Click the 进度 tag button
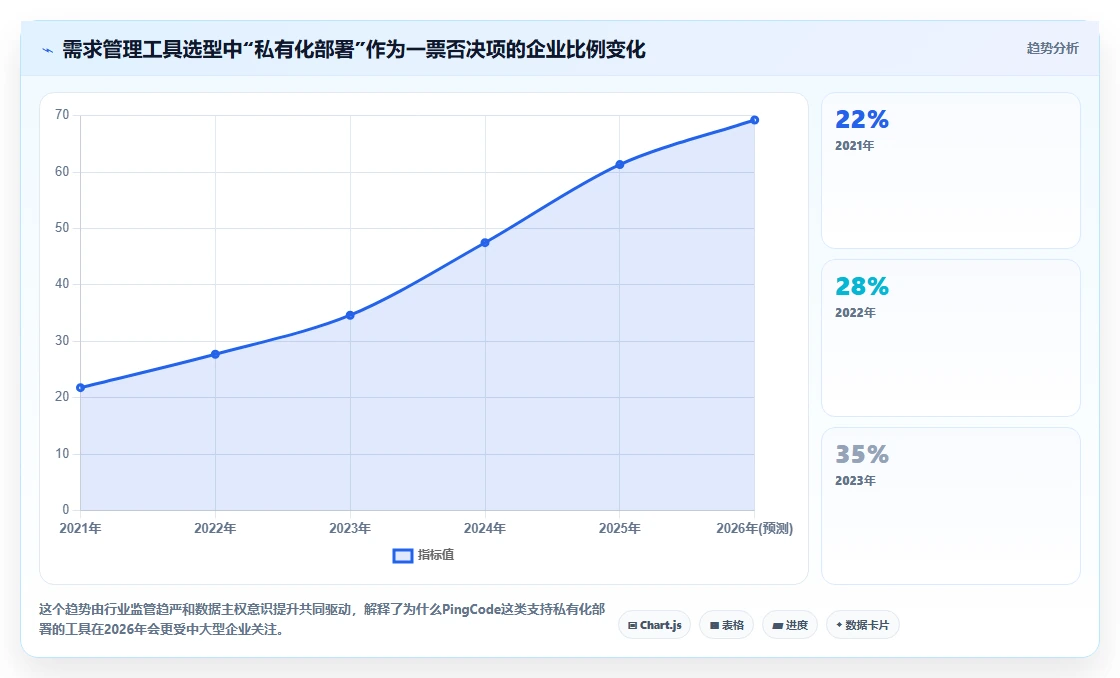This screenshot has width=1120, height=678. click(x=790, y=625)
